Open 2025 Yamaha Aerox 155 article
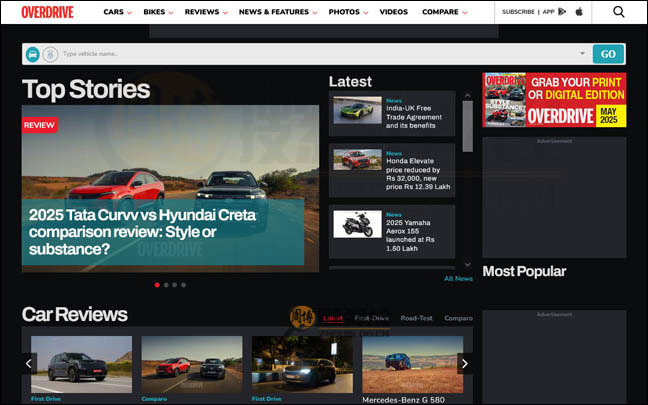648x405 pixels. [x=410, y=236]
